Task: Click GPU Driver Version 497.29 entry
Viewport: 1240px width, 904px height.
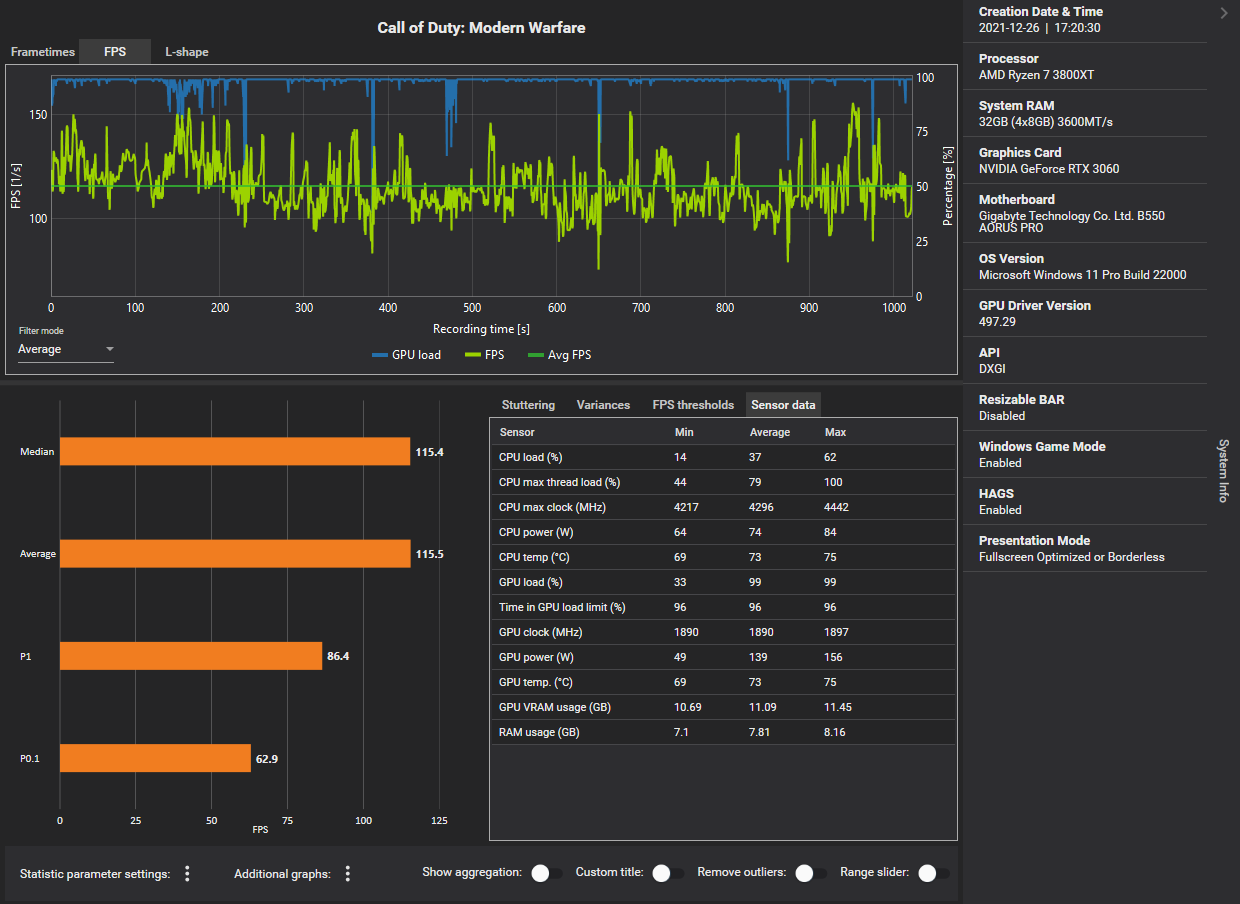Action: pyautogui.click(x=1085, y=313)
